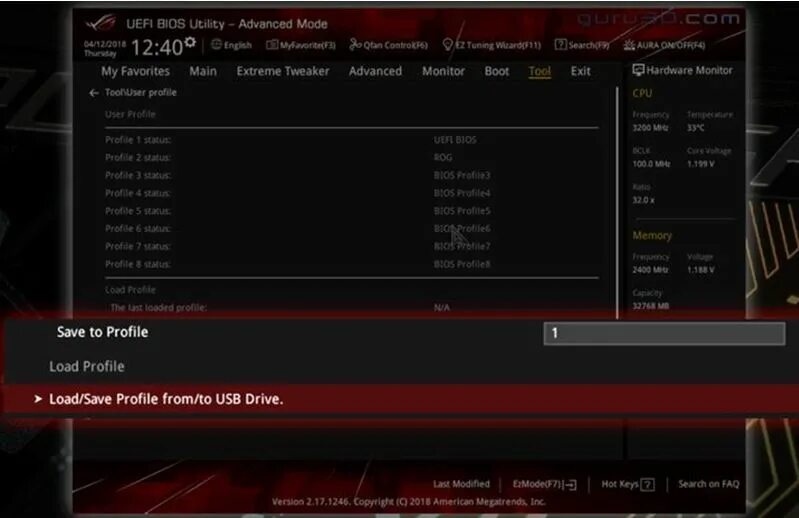This screenshot has height=518, width=799.
Task: Open the time settings gear icon
Action: click(190, 42)
